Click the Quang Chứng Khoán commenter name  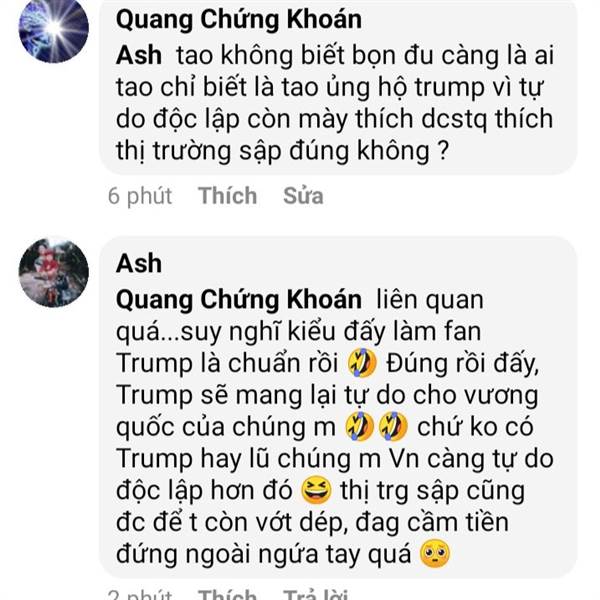pos(239,20)
